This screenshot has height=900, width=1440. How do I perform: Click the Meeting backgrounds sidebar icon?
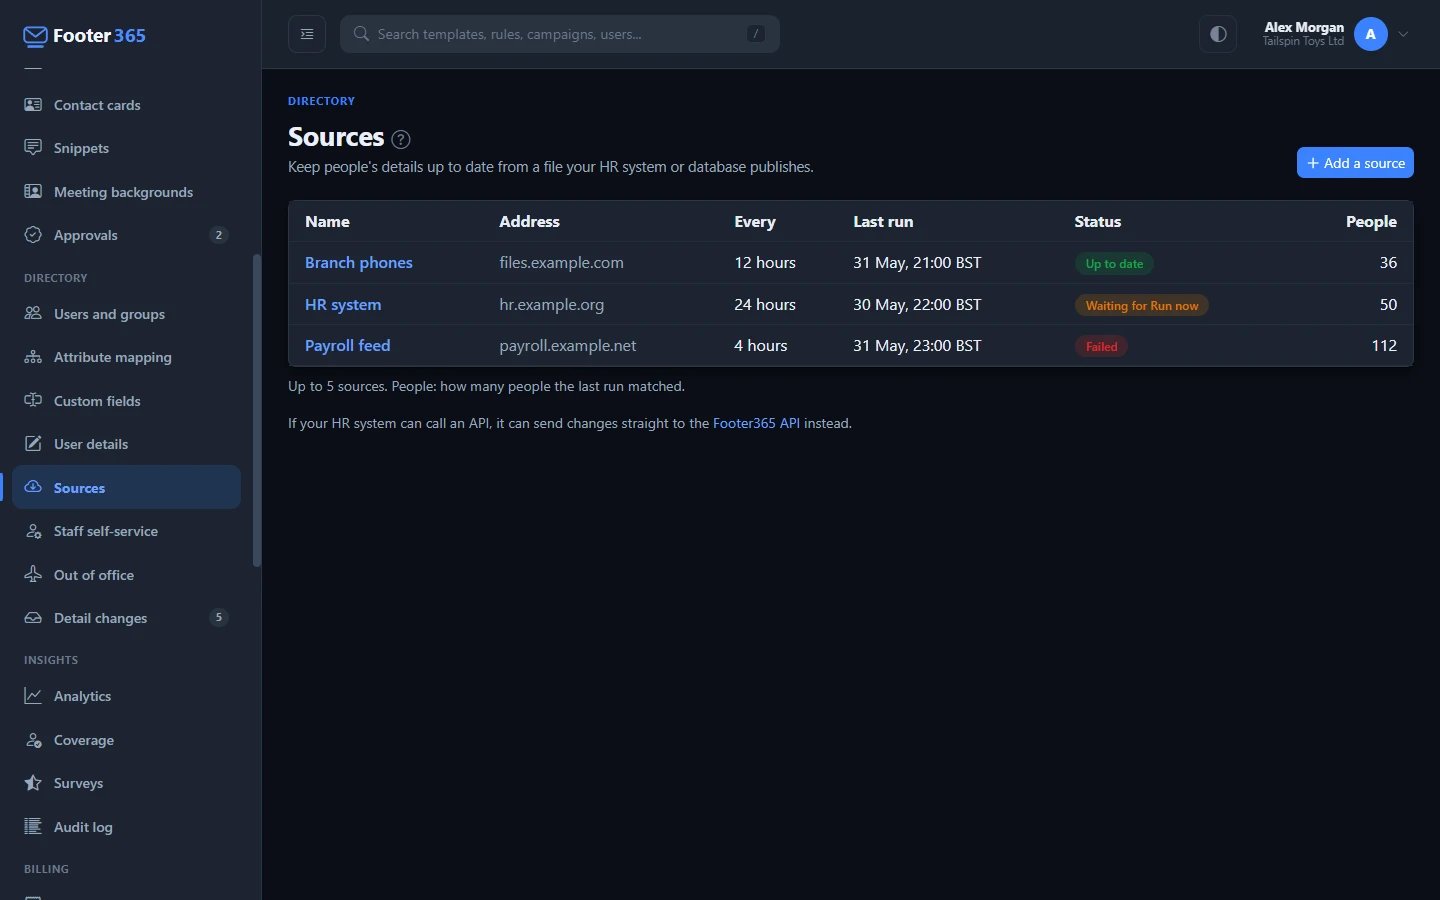(x=33, y=191)
